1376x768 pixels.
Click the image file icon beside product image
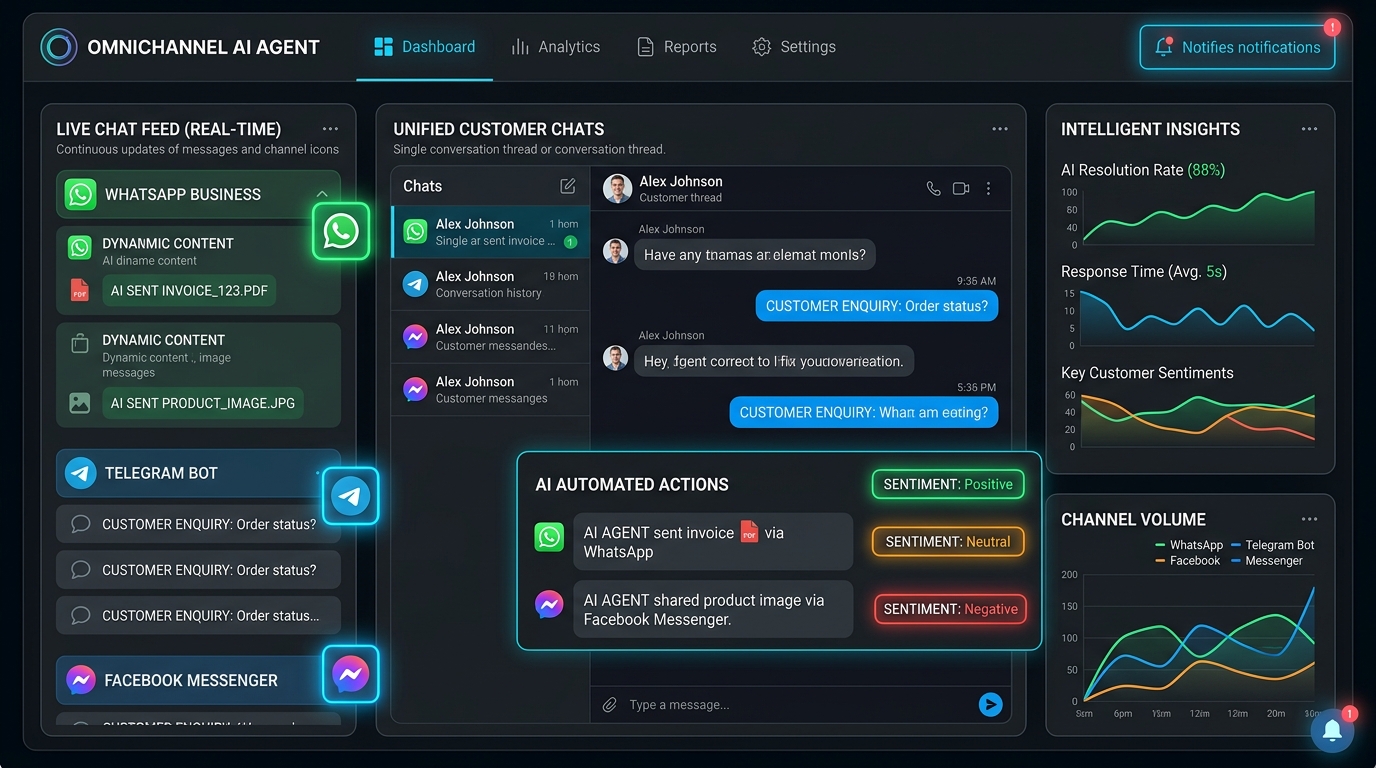pos(79,403)
